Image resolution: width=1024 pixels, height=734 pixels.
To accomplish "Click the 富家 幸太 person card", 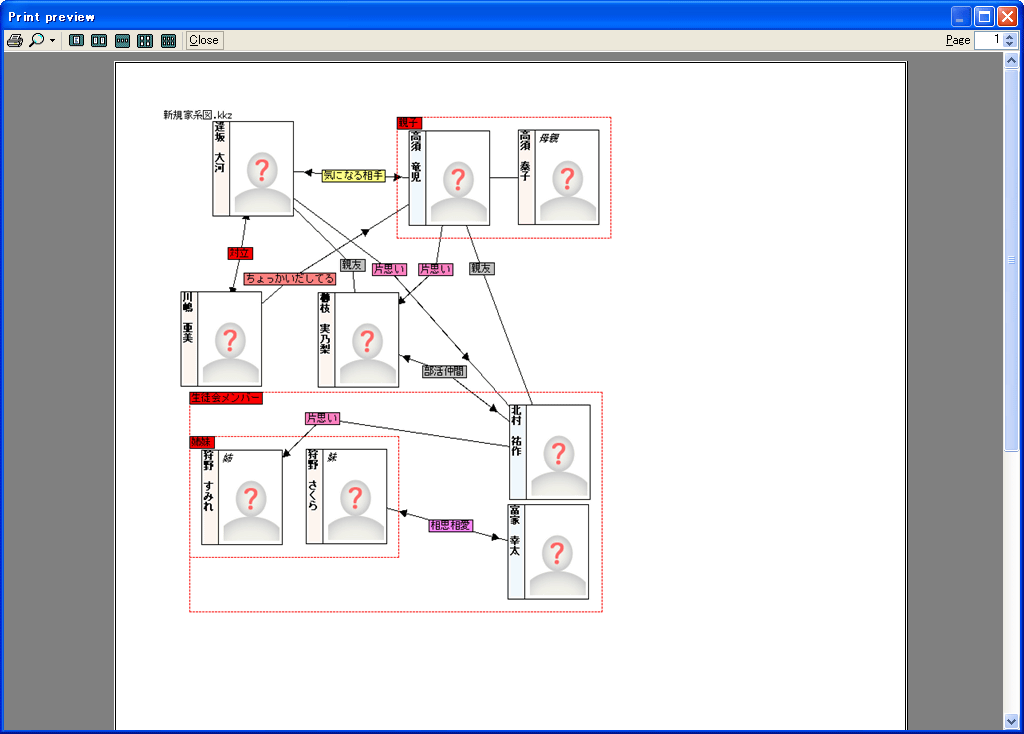I will 549,552.
